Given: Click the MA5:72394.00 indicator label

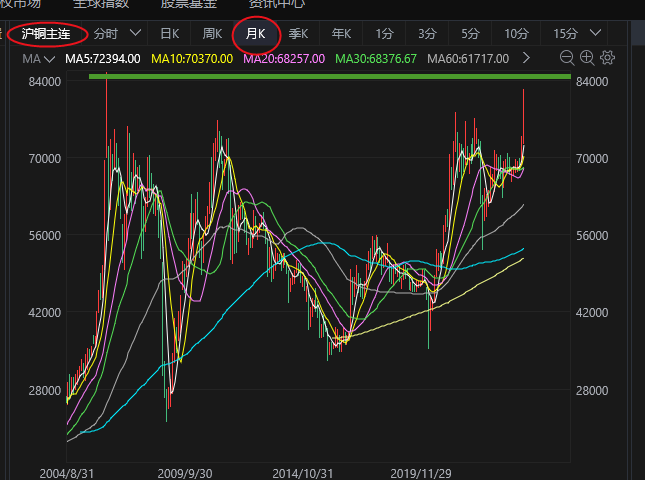Looking at the screenshot, I should pyautogui.click(x=103, y=59).
